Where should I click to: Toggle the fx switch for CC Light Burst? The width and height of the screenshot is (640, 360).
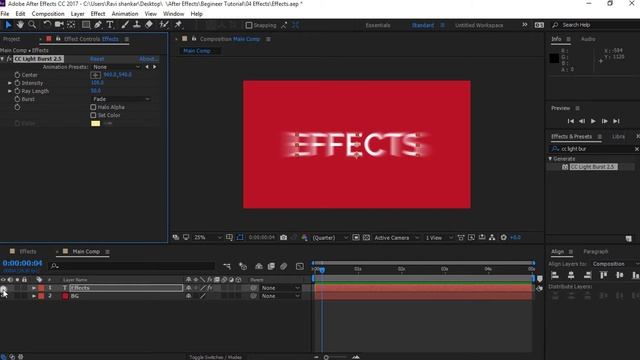pyautogui.click(x=9, y=59)
